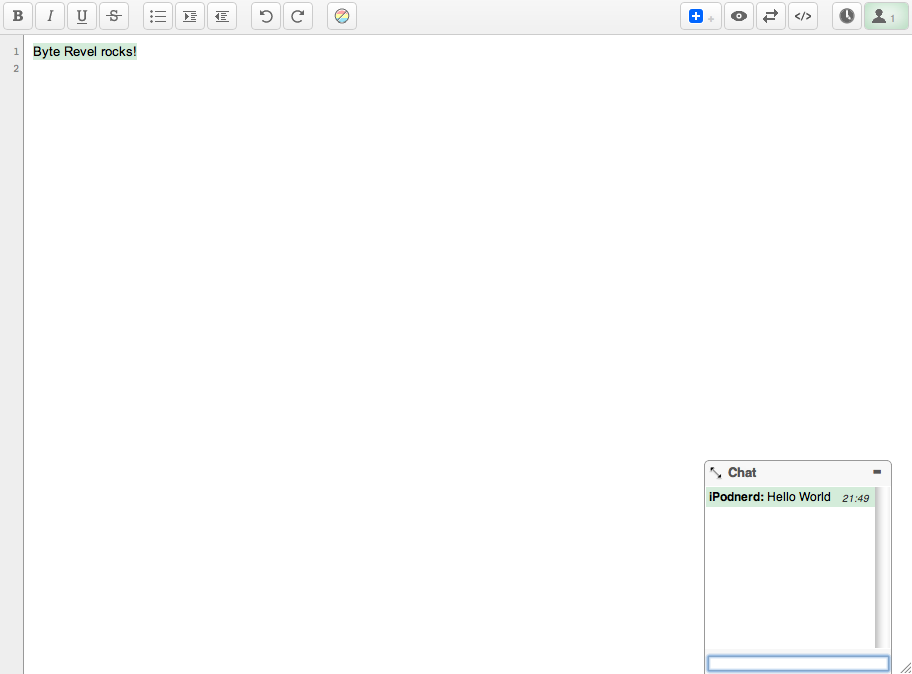Toggle strikethrough formatting
912x674 pixels.
click(x=114, y=16)
